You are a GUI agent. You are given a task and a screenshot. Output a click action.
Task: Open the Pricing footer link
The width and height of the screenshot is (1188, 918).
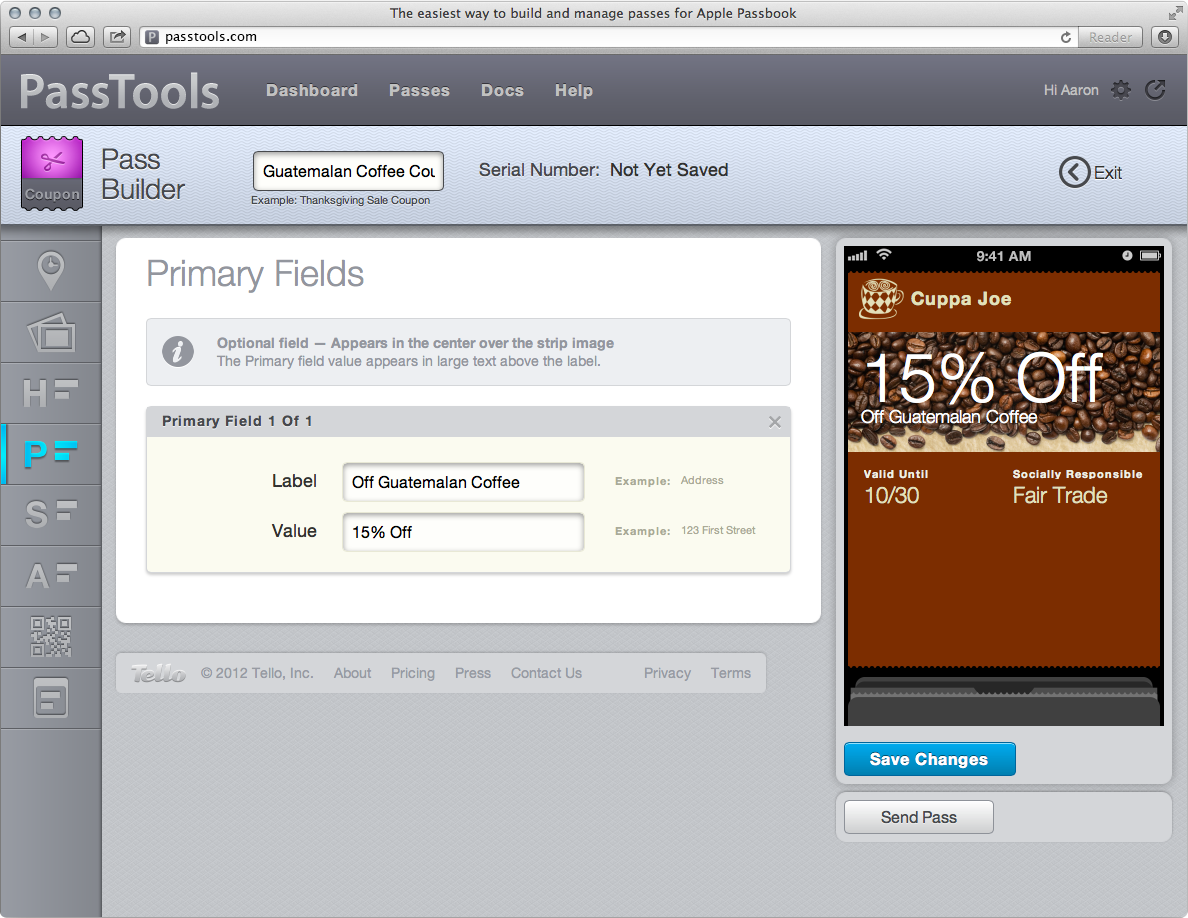coord(413,673)
